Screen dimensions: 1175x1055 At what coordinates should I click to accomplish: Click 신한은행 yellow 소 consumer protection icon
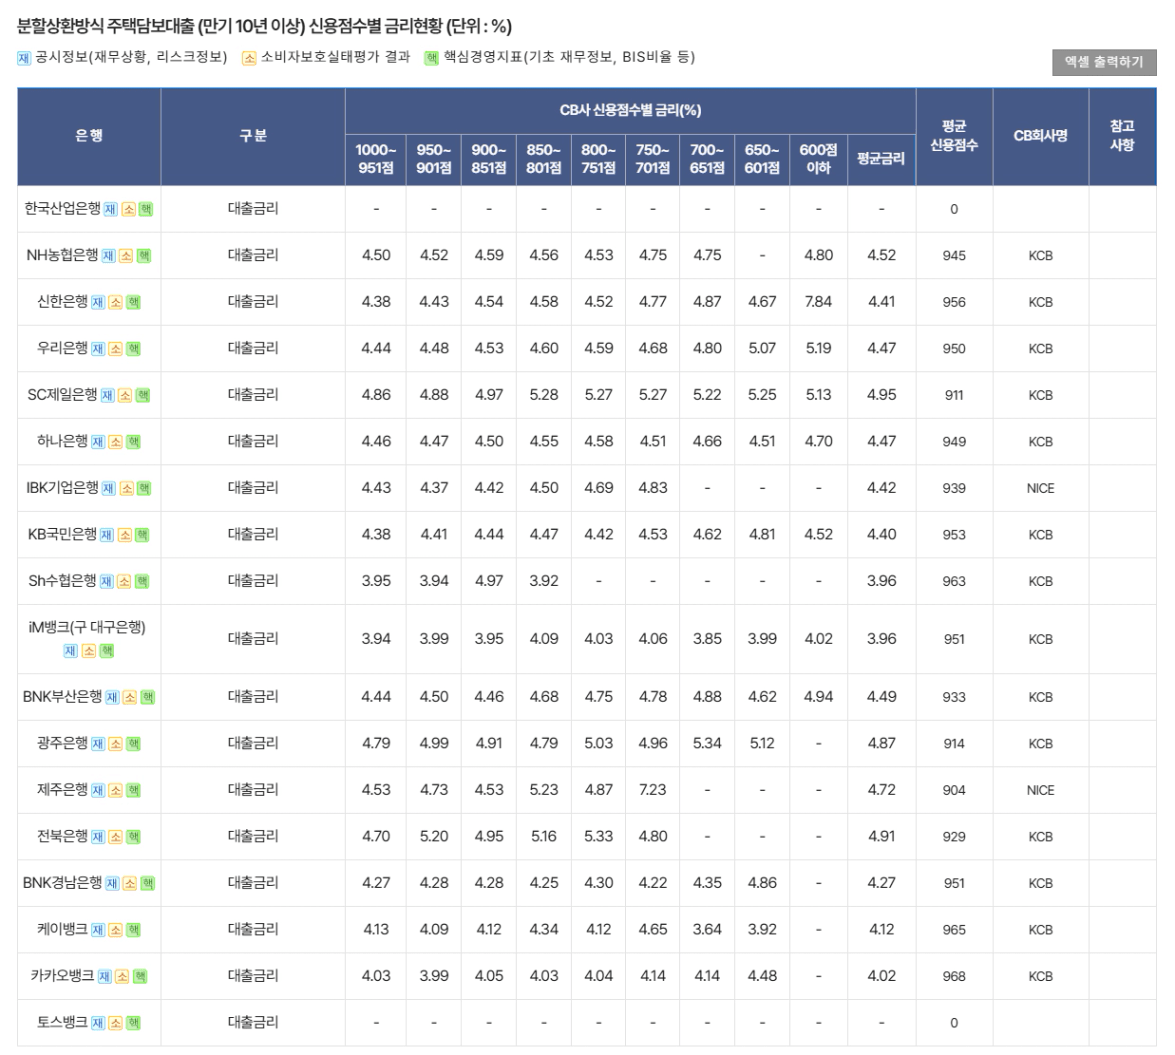[115, 303]
